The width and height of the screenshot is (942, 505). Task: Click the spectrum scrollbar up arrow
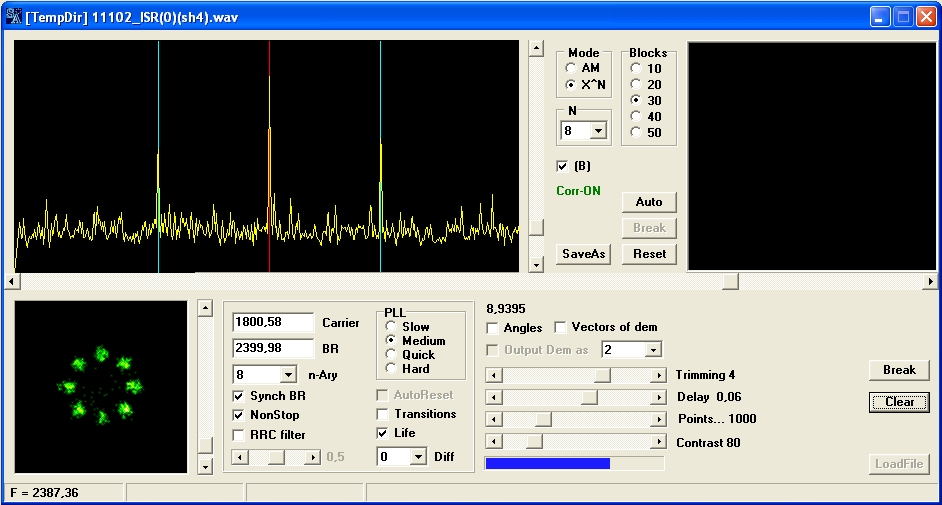(535, 48)
